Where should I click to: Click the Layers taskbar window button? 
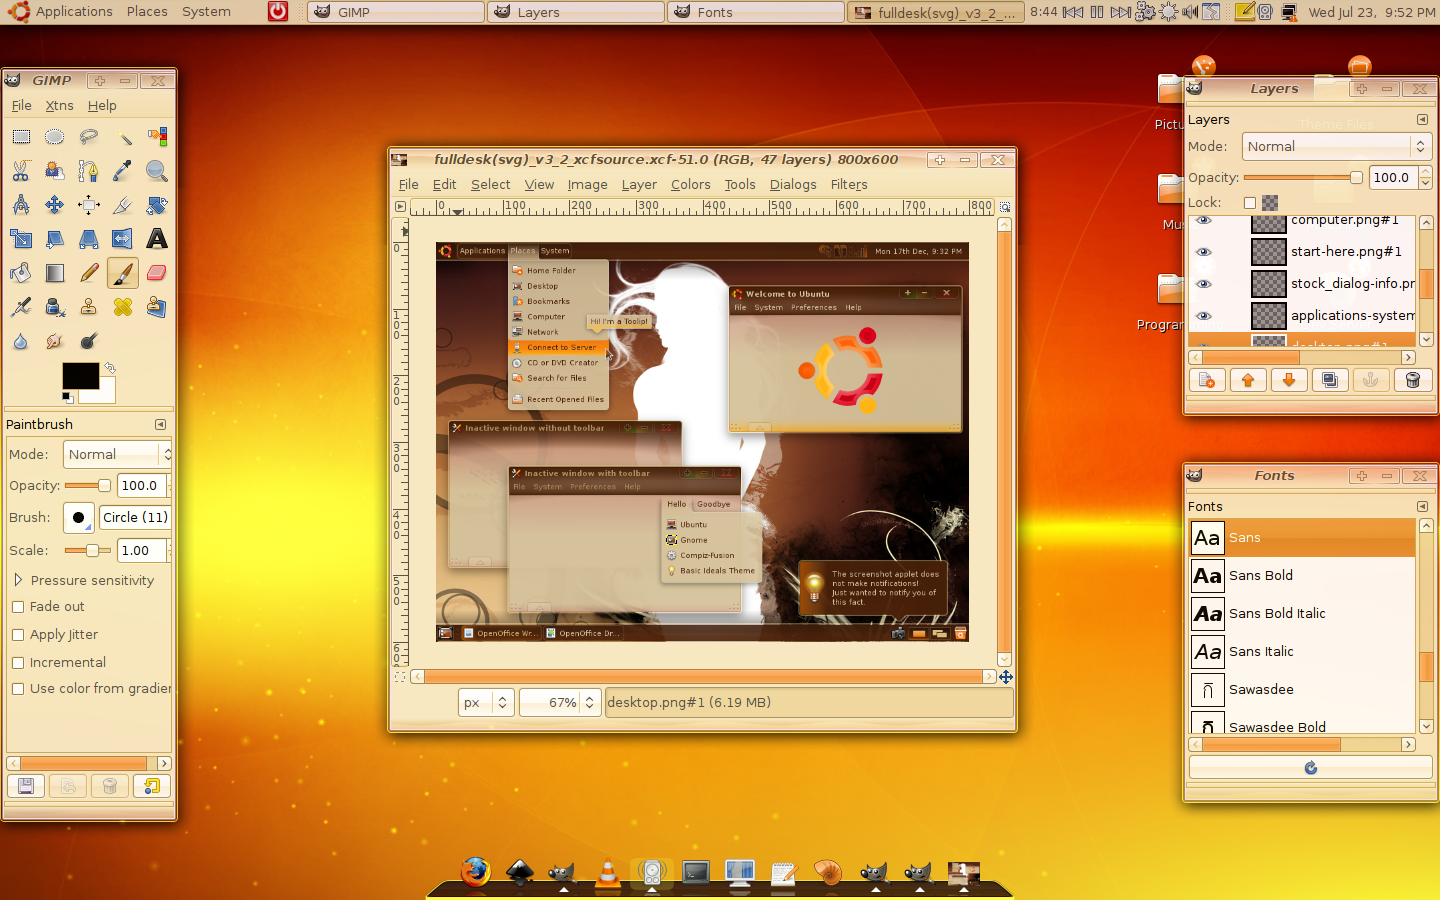(x=577, y=12)
